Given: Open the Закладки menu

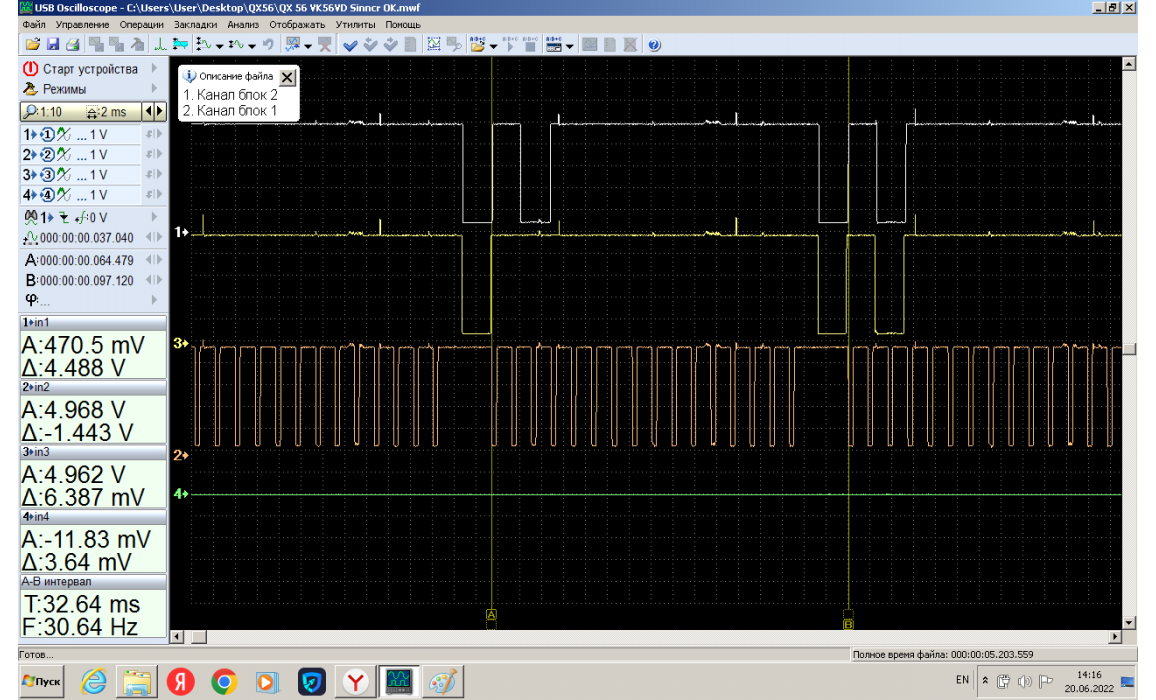Looking at the screenshot, I should pos(194,24).
